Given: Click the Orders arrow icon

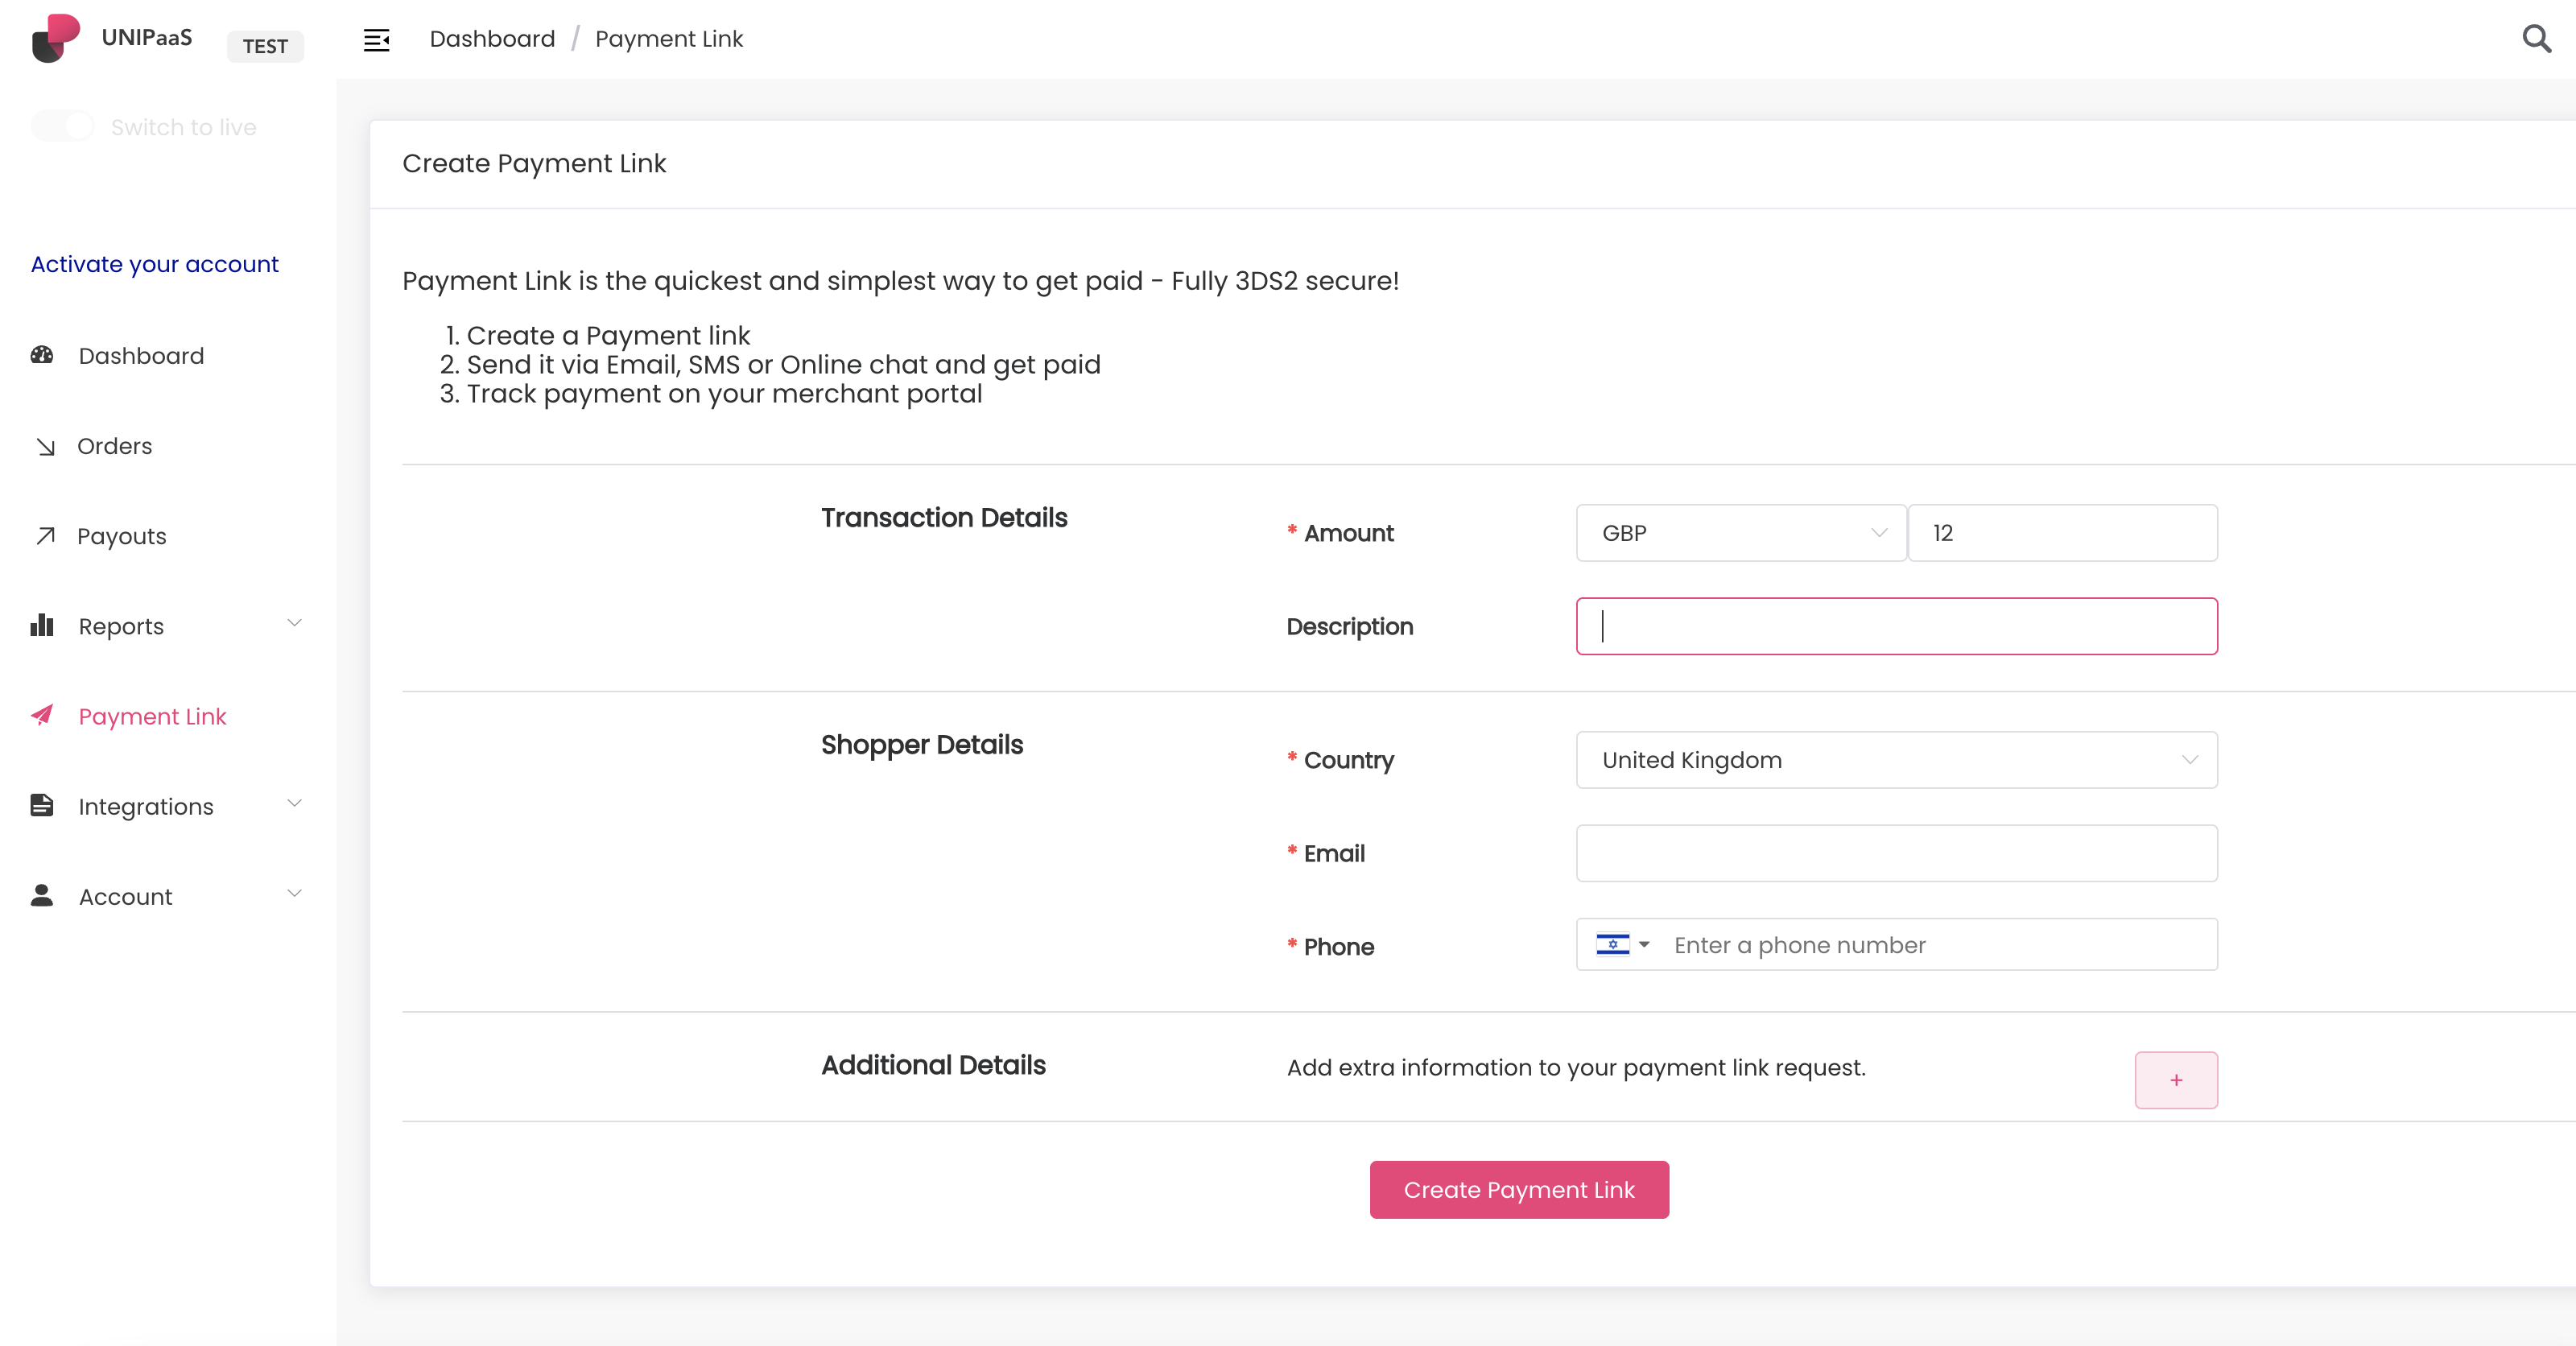Looking at the screenshot, I should pyautogui.click(x=45, y=446).
